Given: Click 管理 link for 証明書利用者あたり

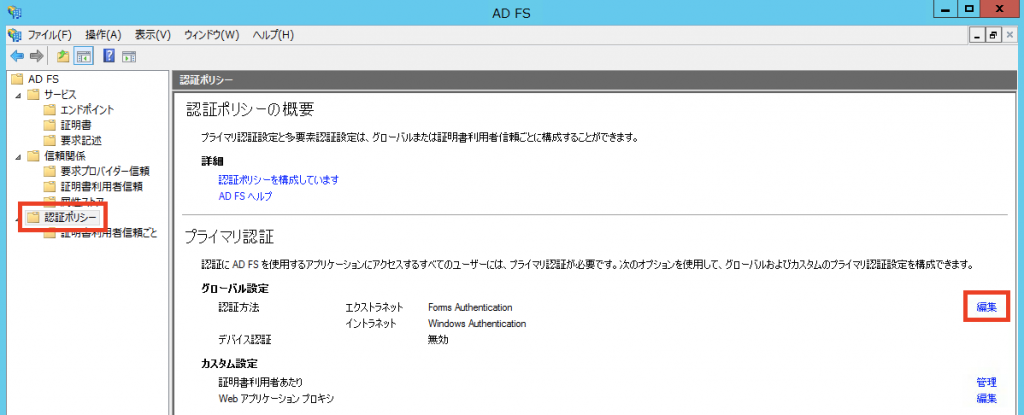Looking at the screenshot, I should [987, 382].
